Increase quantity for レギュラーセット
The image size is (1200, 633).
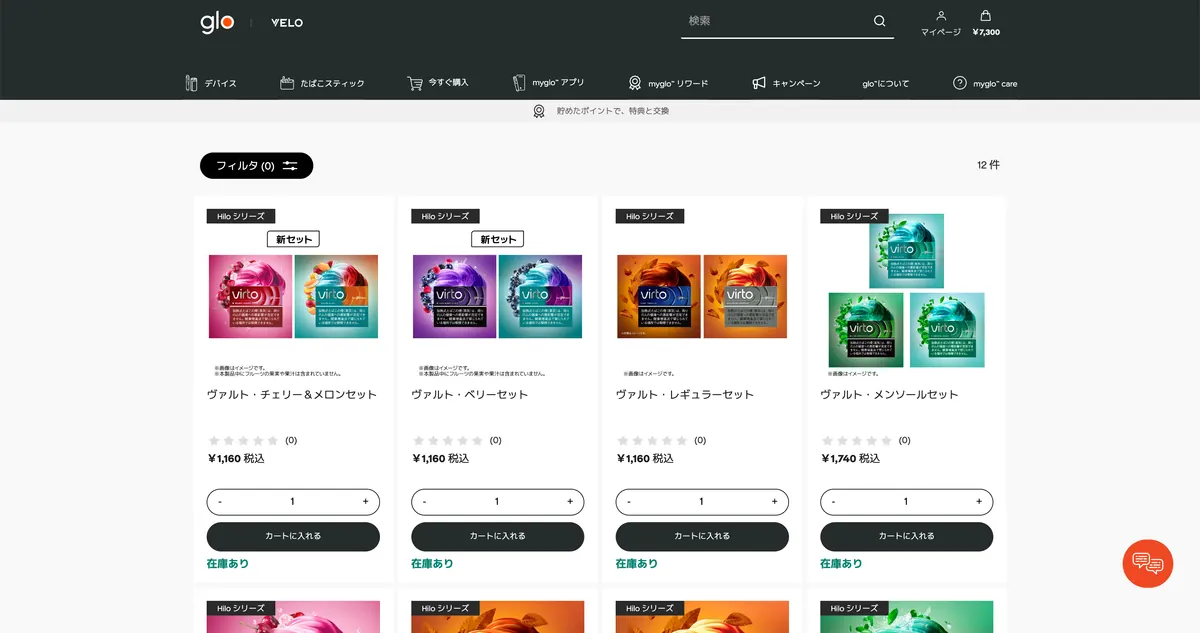tap(774, 502)
